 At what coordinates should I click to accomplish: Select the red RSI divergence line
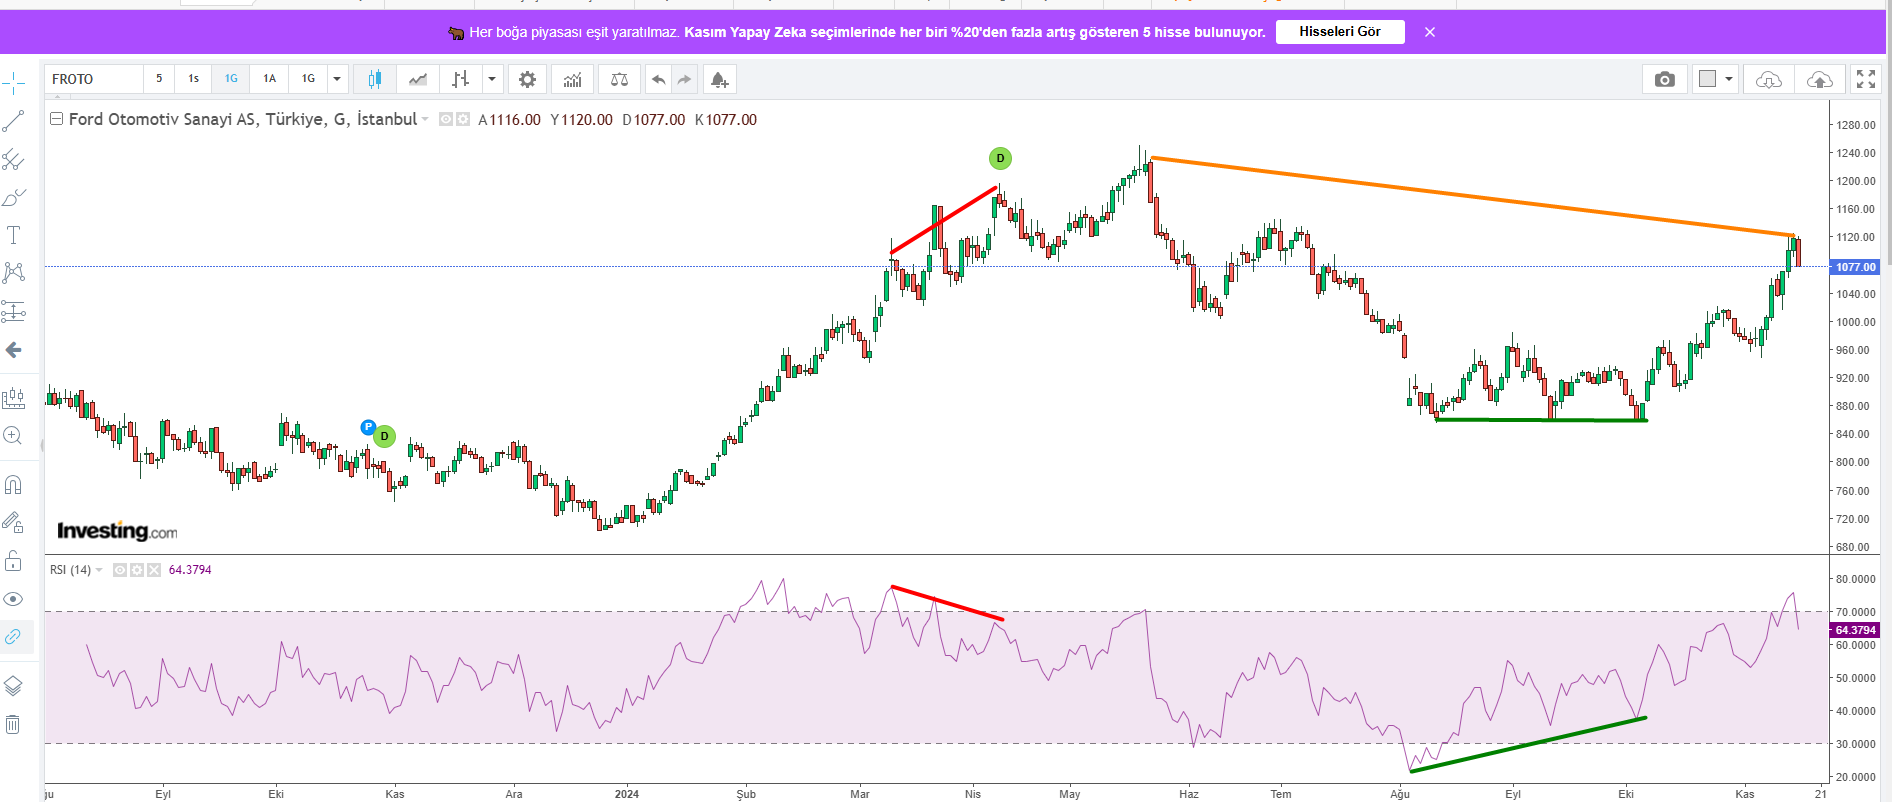click(x=947, y=603)
